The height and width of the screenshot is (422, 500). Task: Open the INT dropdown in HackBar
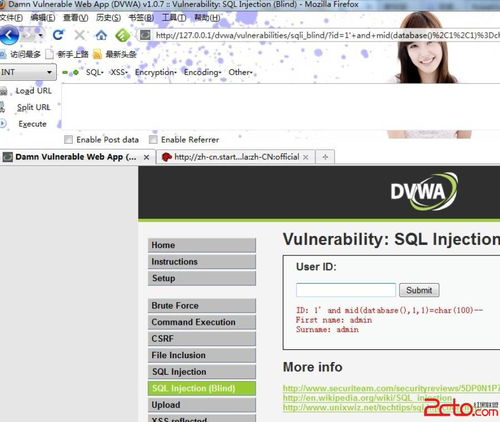27,72
